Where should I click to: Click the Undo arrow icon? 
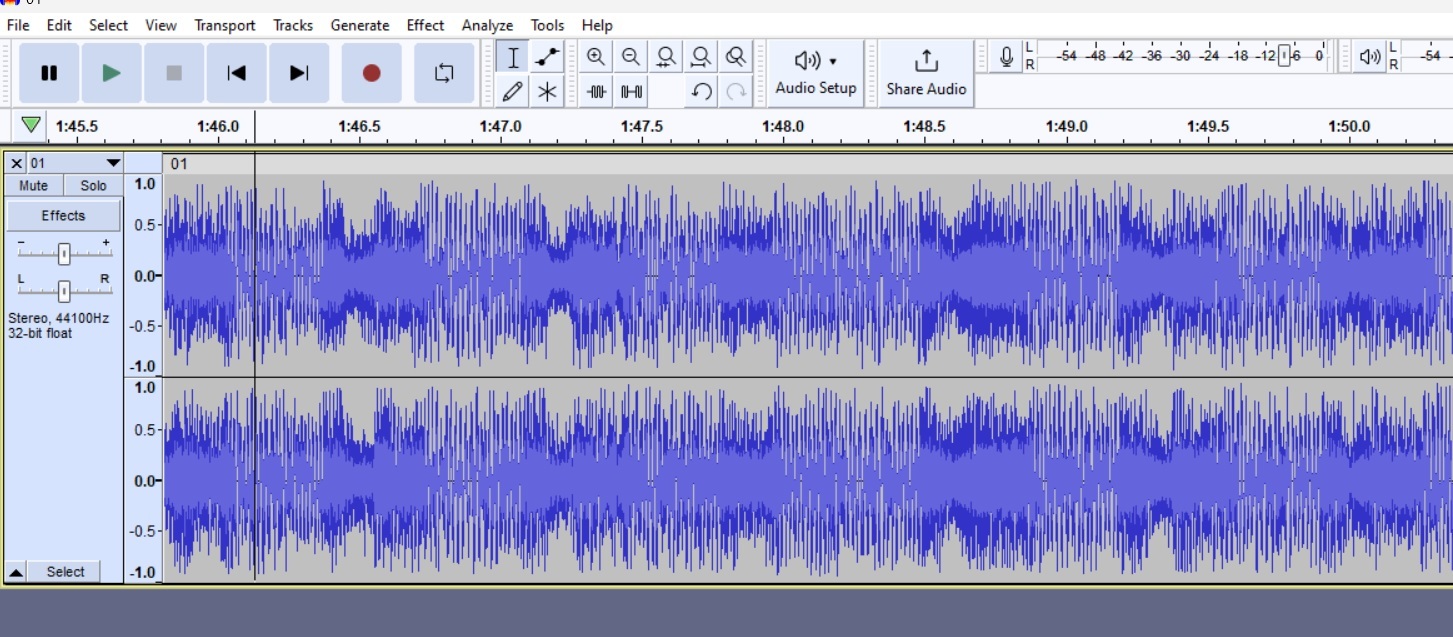[701, 92]
